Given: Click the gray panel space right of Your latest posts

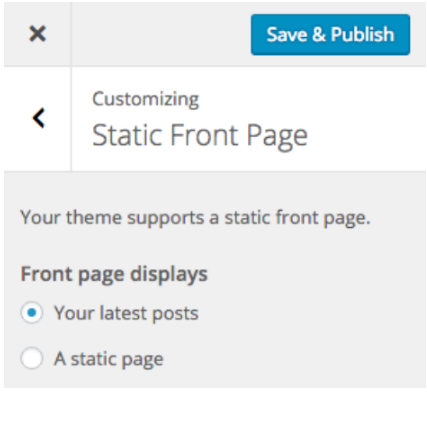Looking at the screenshot, I should [312, 313].
